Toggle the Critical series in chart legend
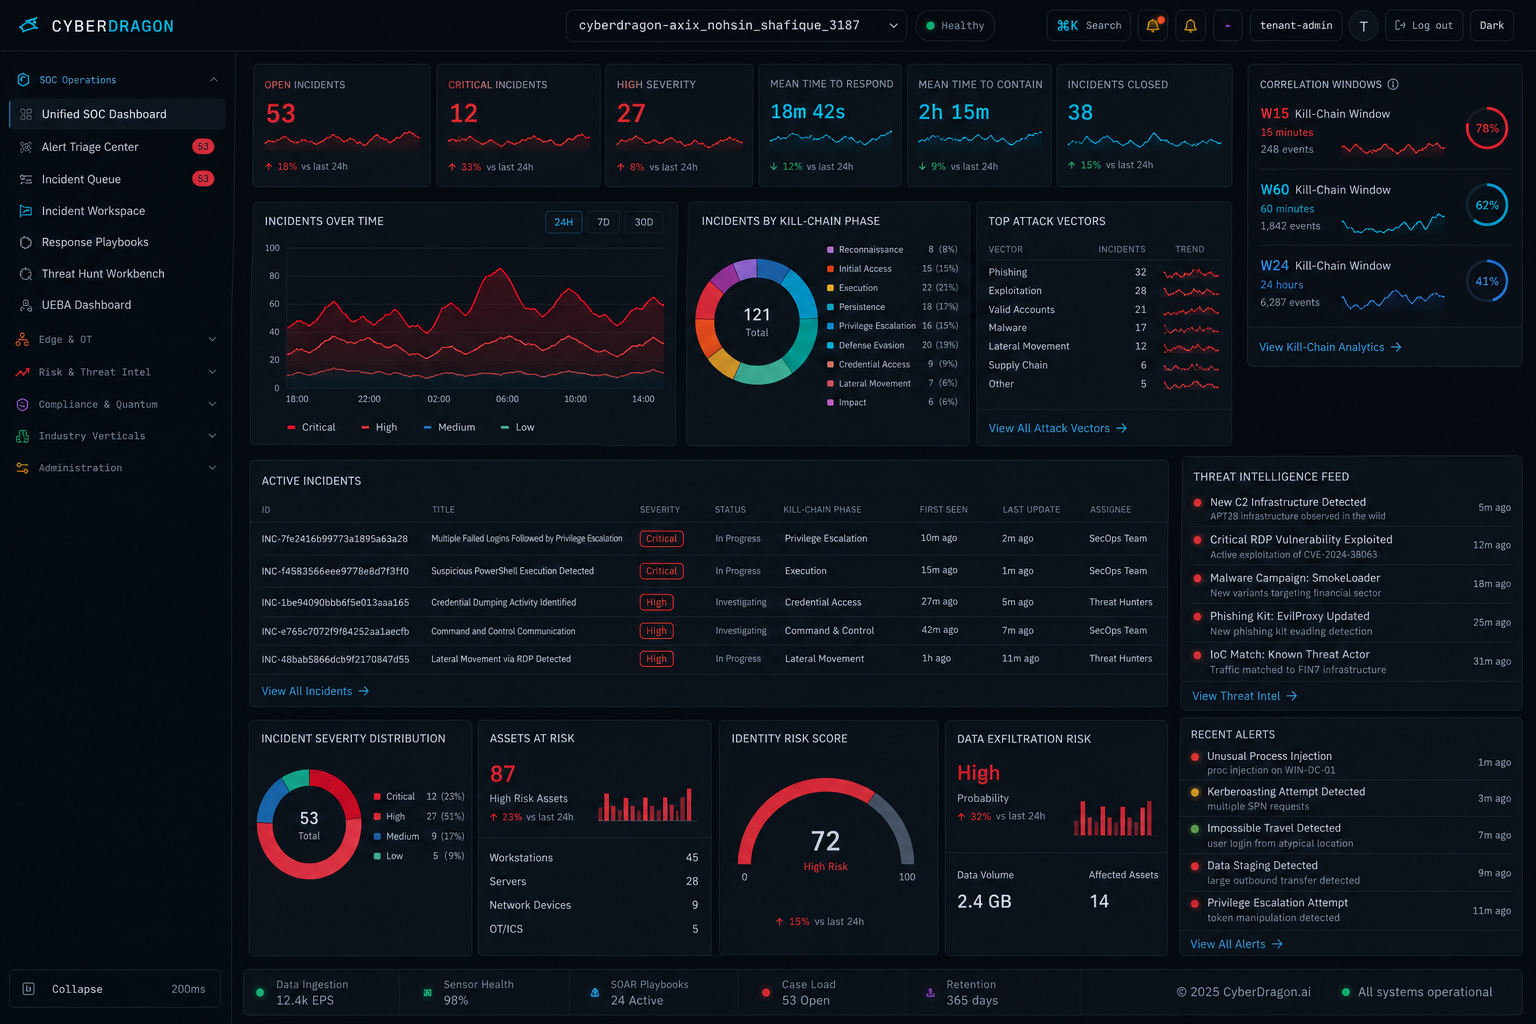 point(311,427)
